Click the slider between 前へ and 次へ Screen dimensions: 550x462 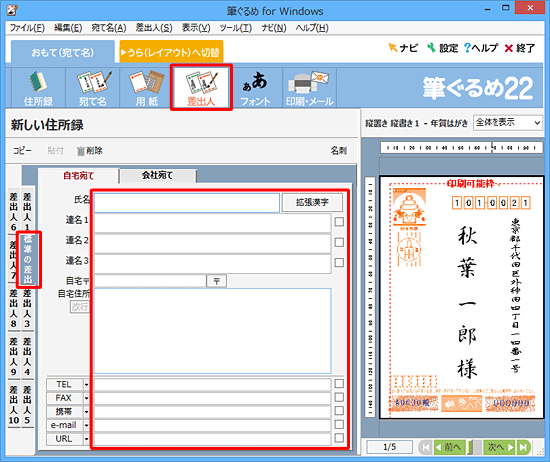click(x=474, y=447)
